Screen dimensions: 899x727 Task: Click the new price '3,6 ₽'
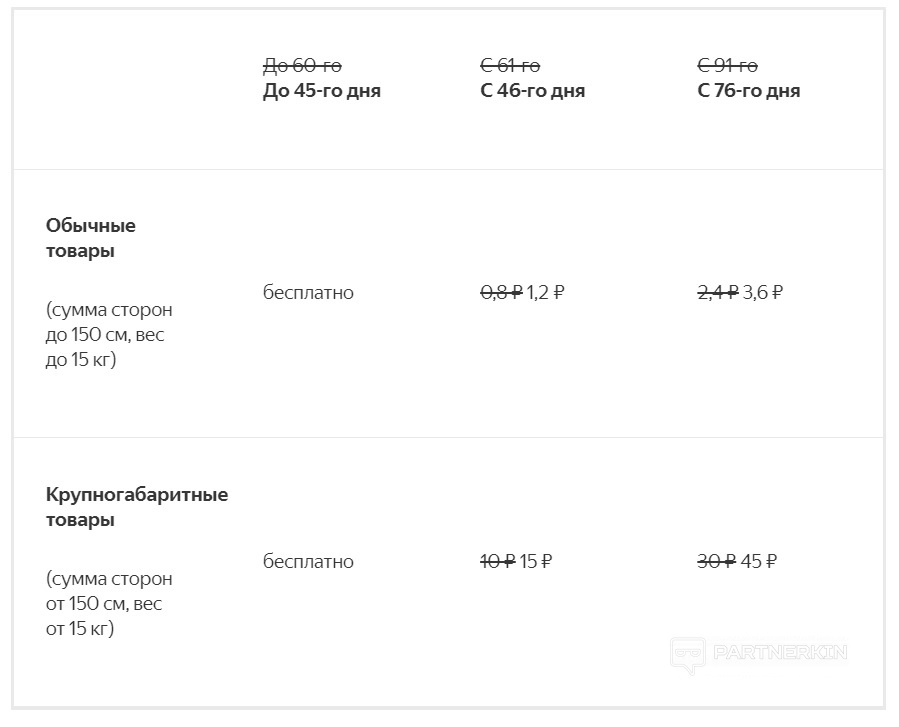pos(763,293)
